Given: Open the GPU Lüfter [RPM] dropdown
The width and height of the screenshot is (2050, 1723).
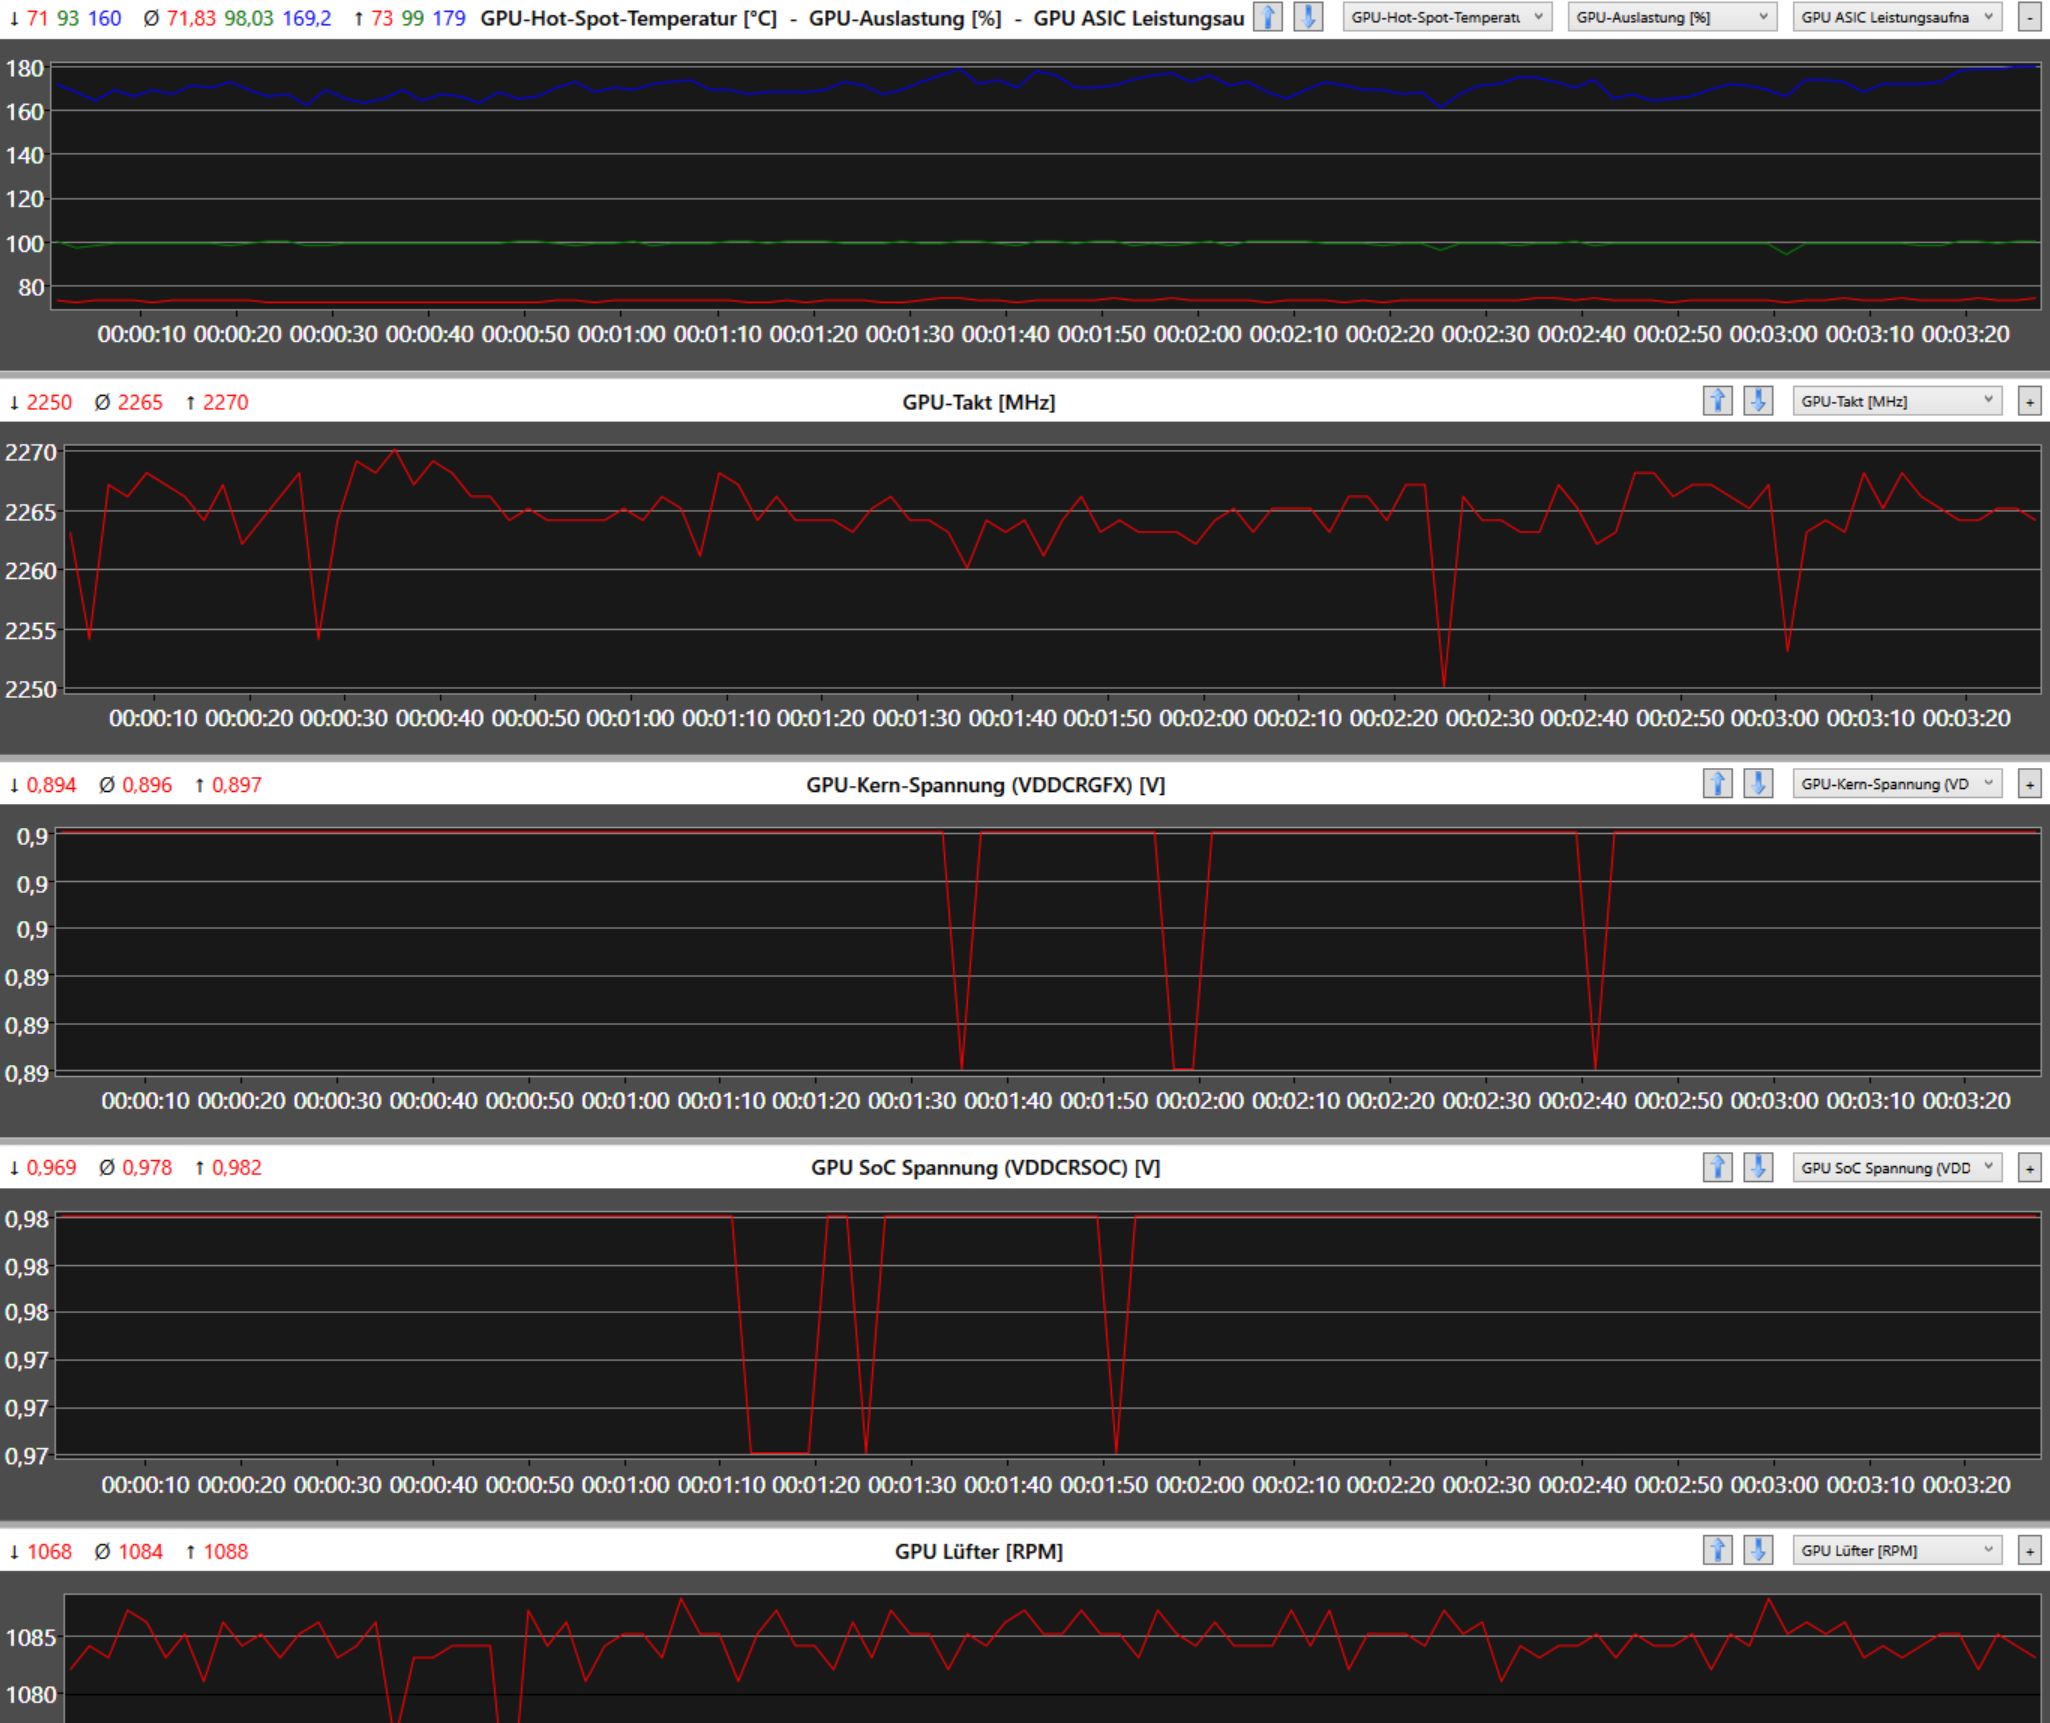Looking at the screenshot, I should pos(1897,1551).
